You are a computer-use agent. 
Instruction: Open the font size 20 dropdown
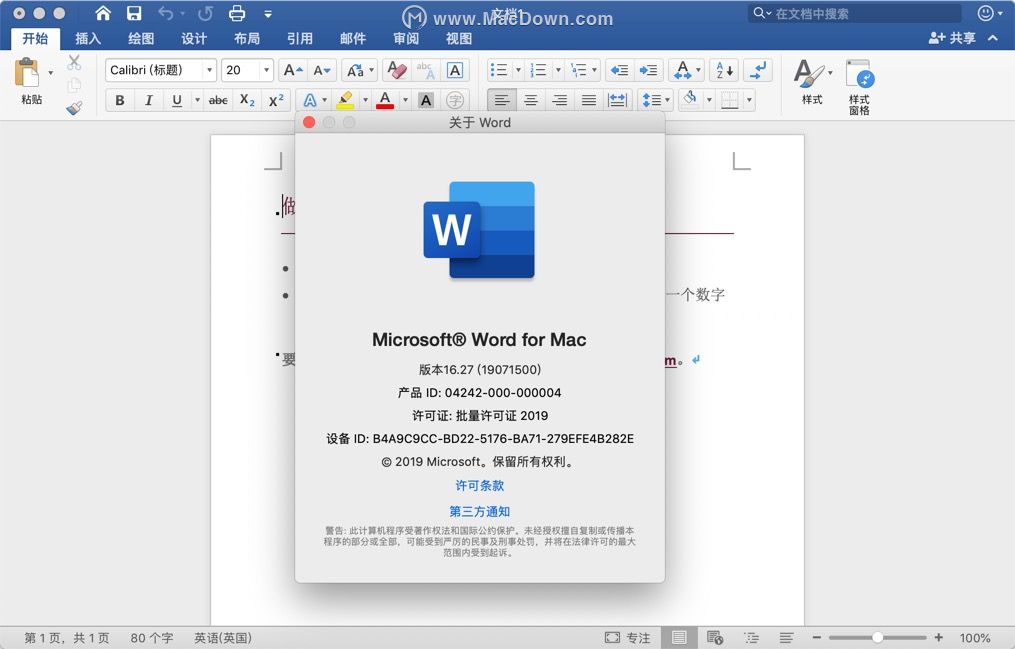pyautogui.click(x=266, y=70)
